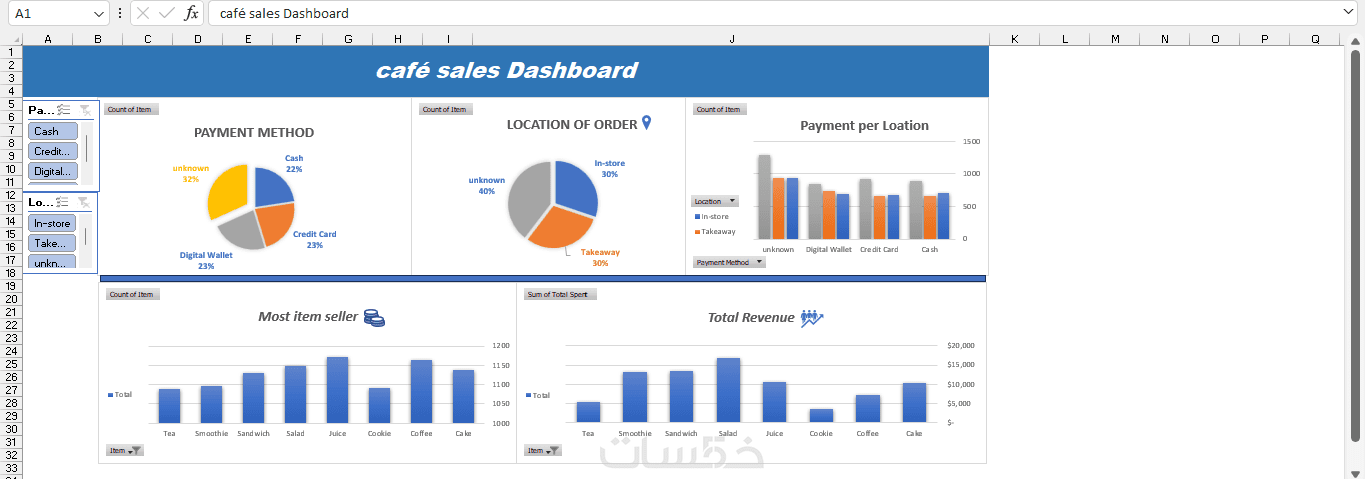
Task: Click Total legend in Most item seller chart
Action: tap(120, 395)
